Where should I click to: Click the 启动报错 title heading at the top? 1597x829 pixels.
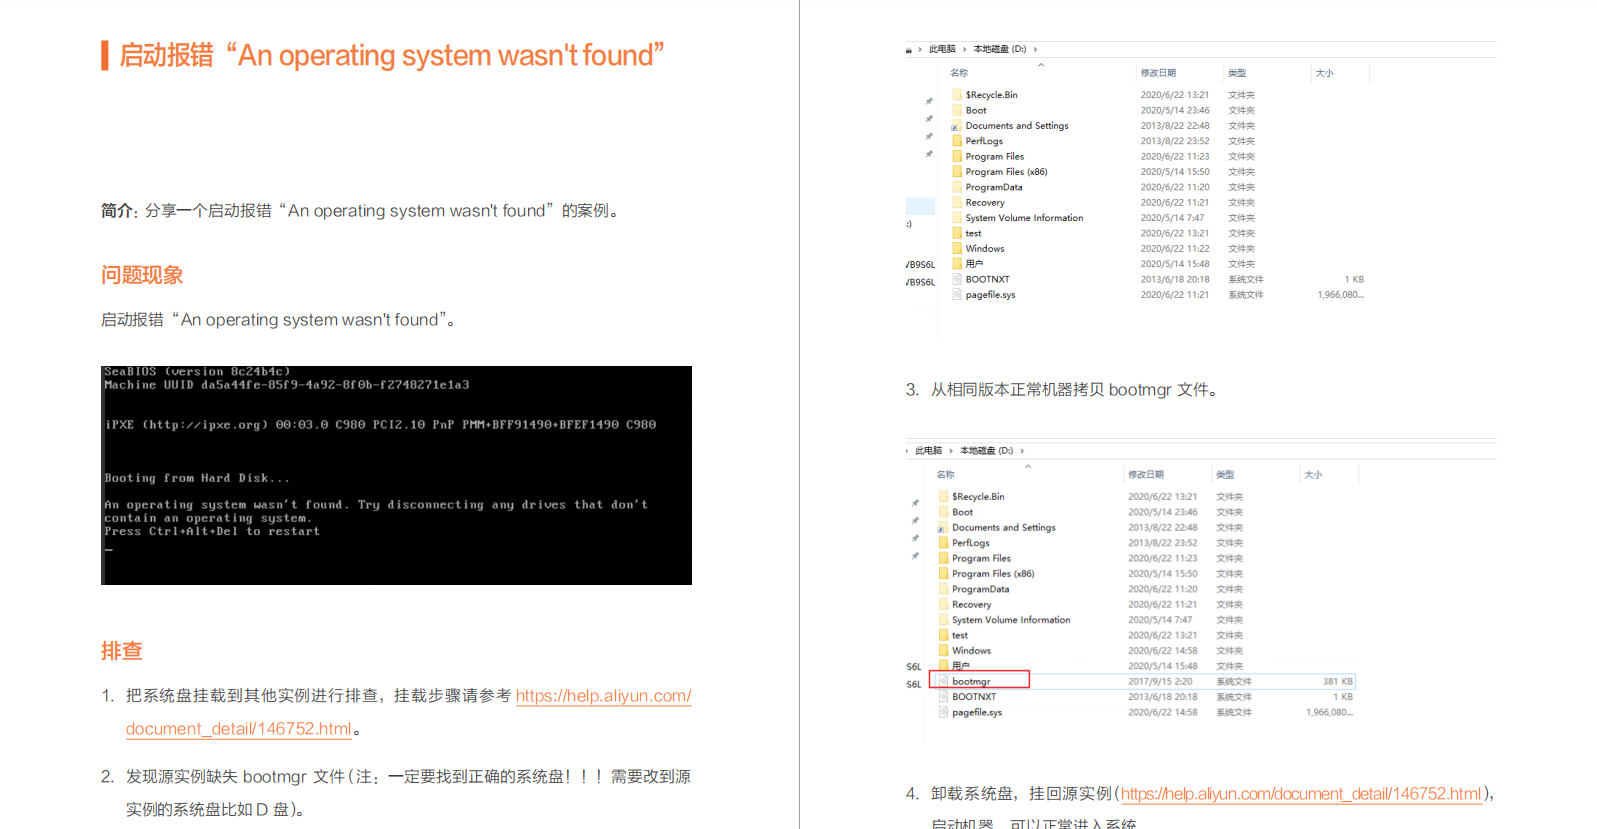392,55
